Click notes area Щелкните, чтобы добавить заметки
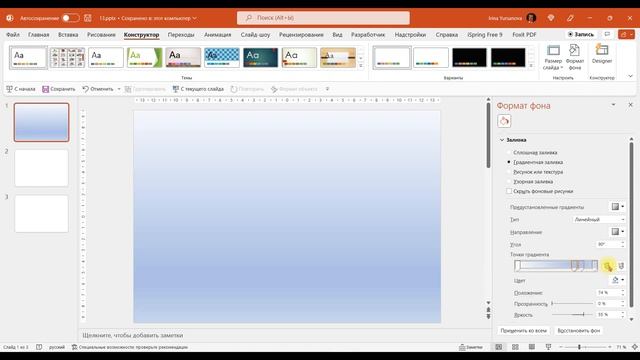This screenshot has width=640, height=360. 133,335
